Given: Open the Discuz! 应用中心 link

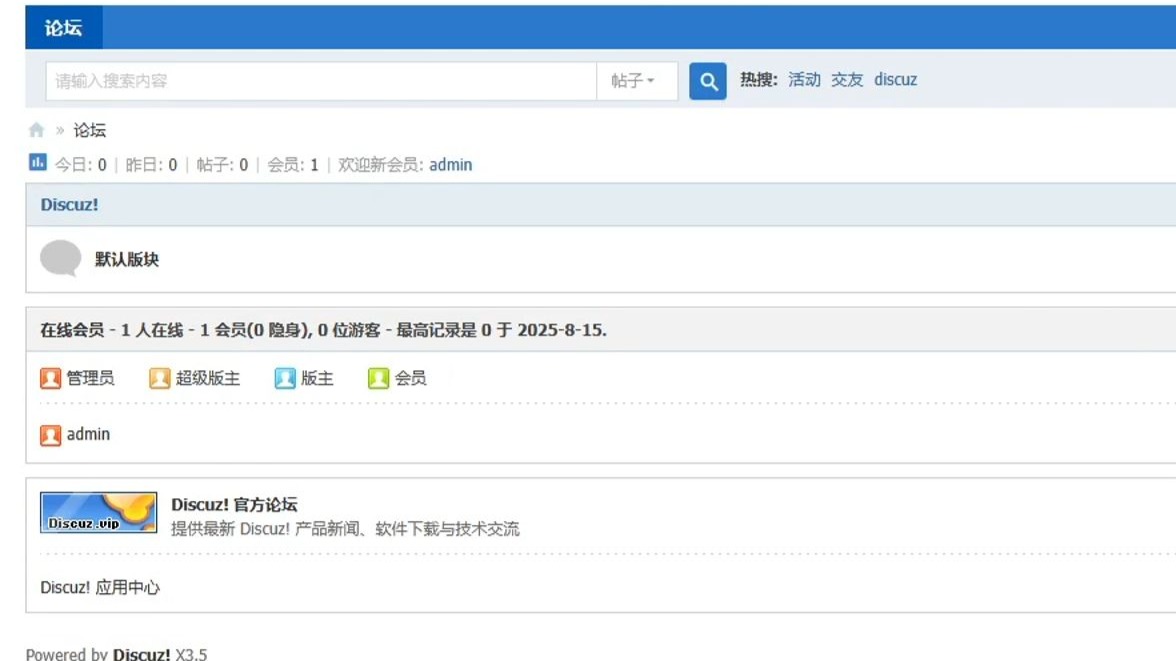Looking at the screenshot, I should (x=100, y=587).
